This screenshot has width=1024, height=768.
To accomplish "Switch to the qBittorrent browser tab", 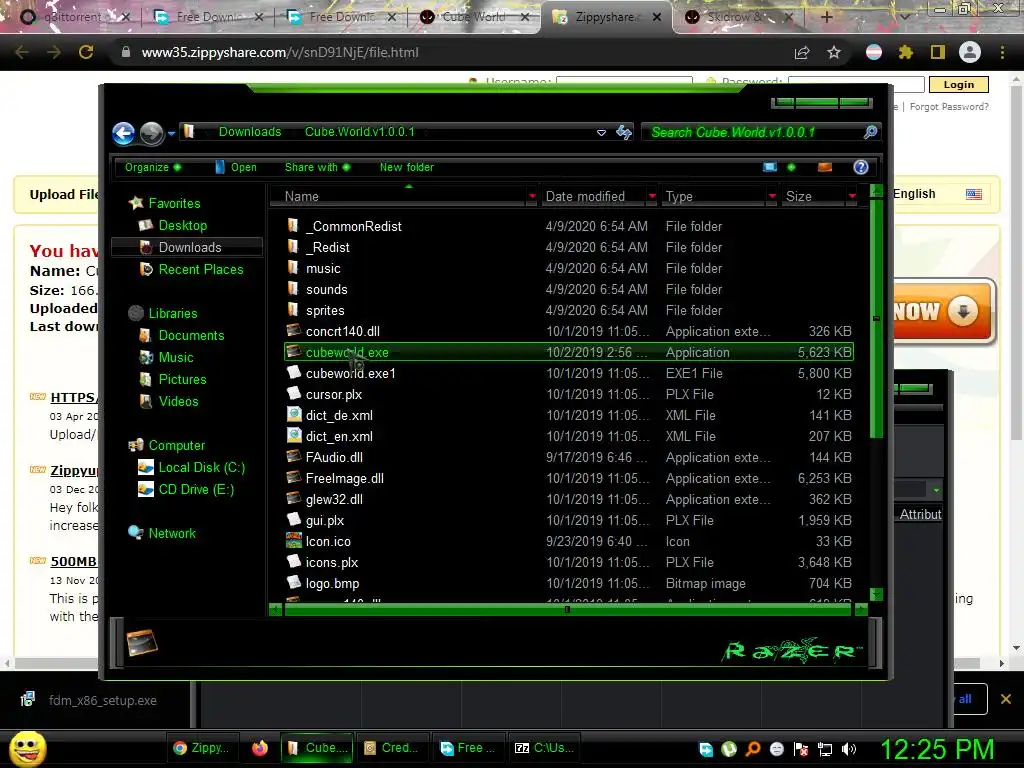I will [x=73, y=17].
